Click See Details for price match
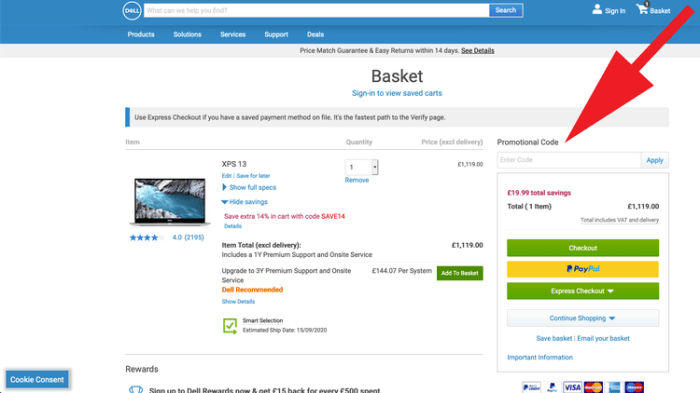 pos(478,50)
